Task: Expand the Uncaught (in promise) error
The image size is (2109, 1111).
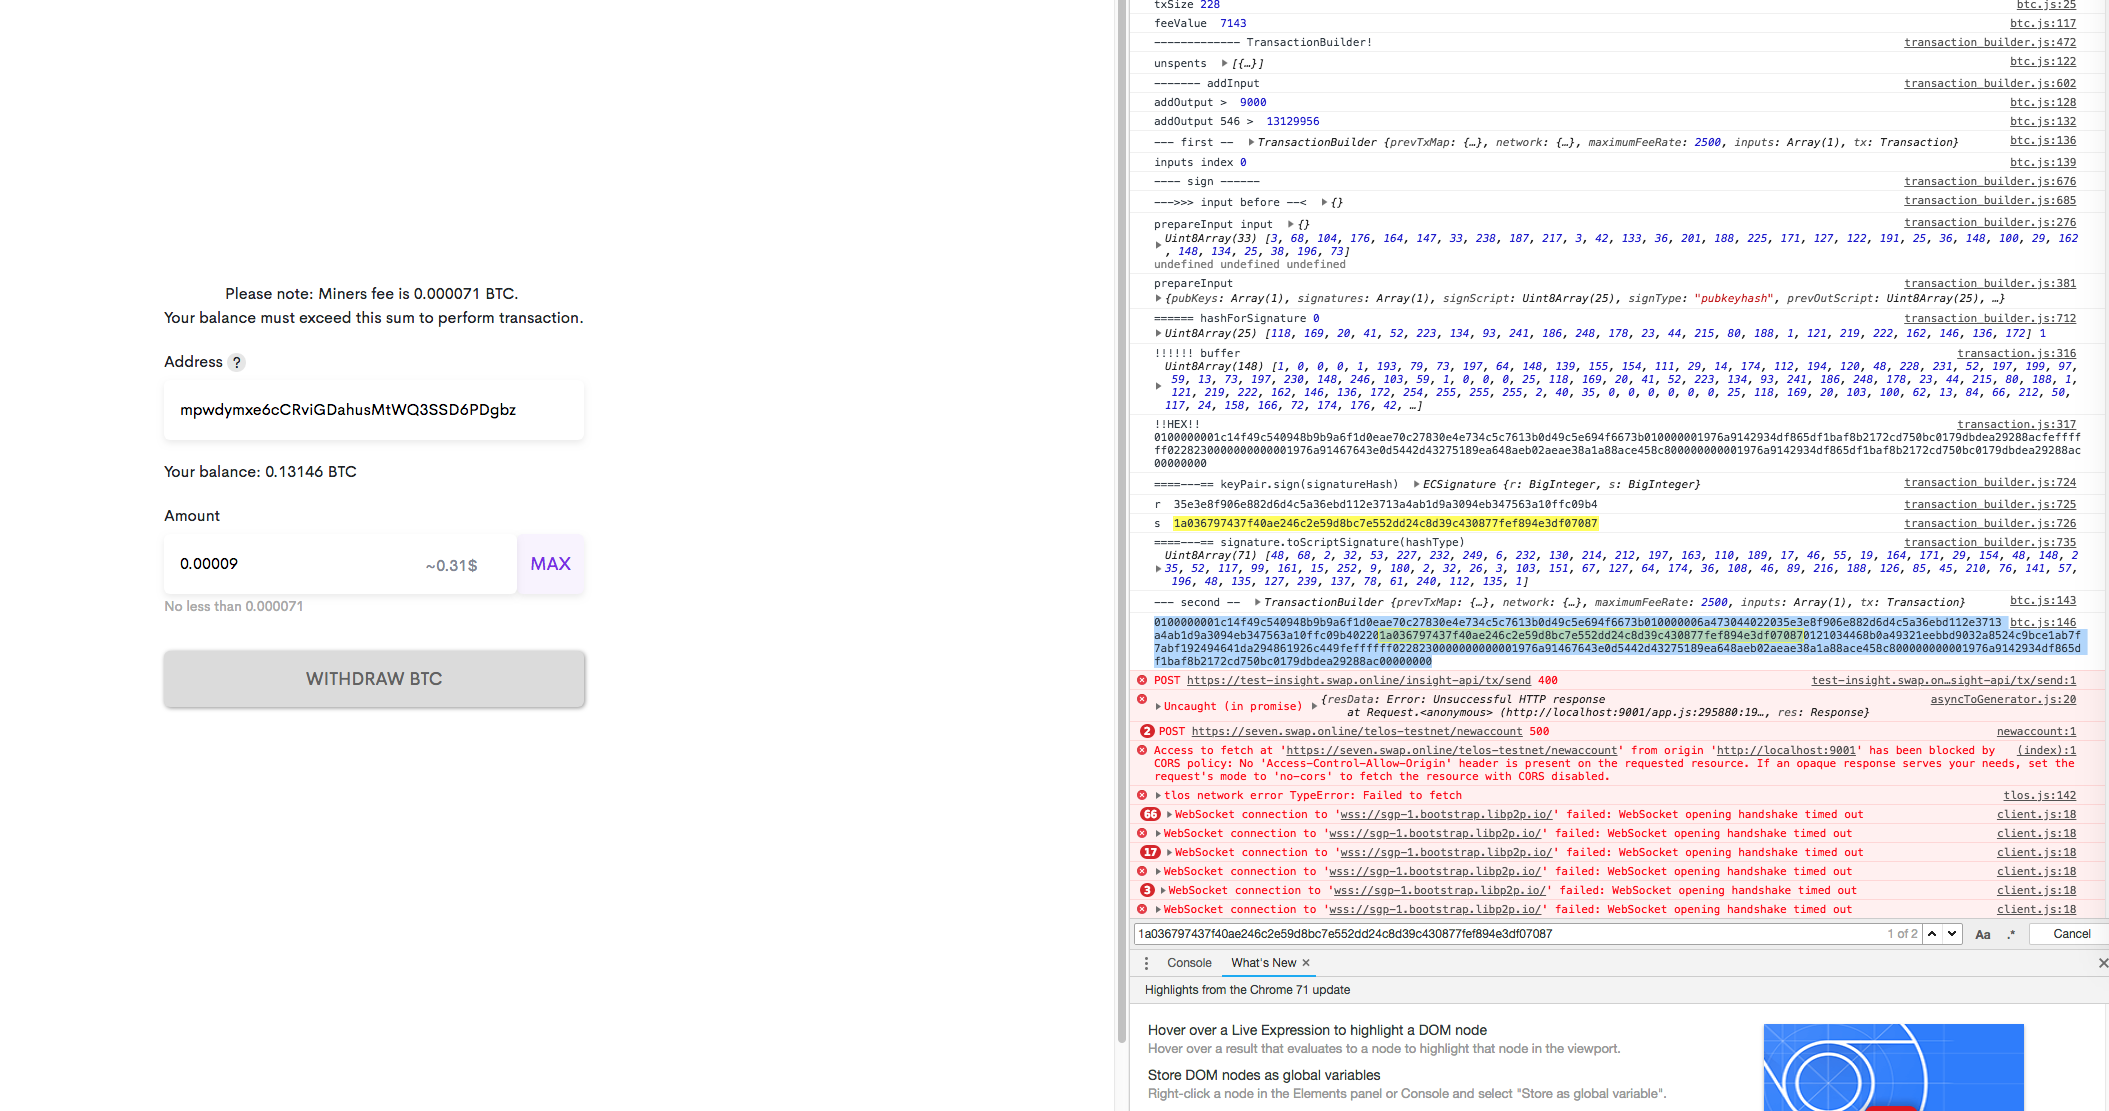Action: click(1158, 706)
